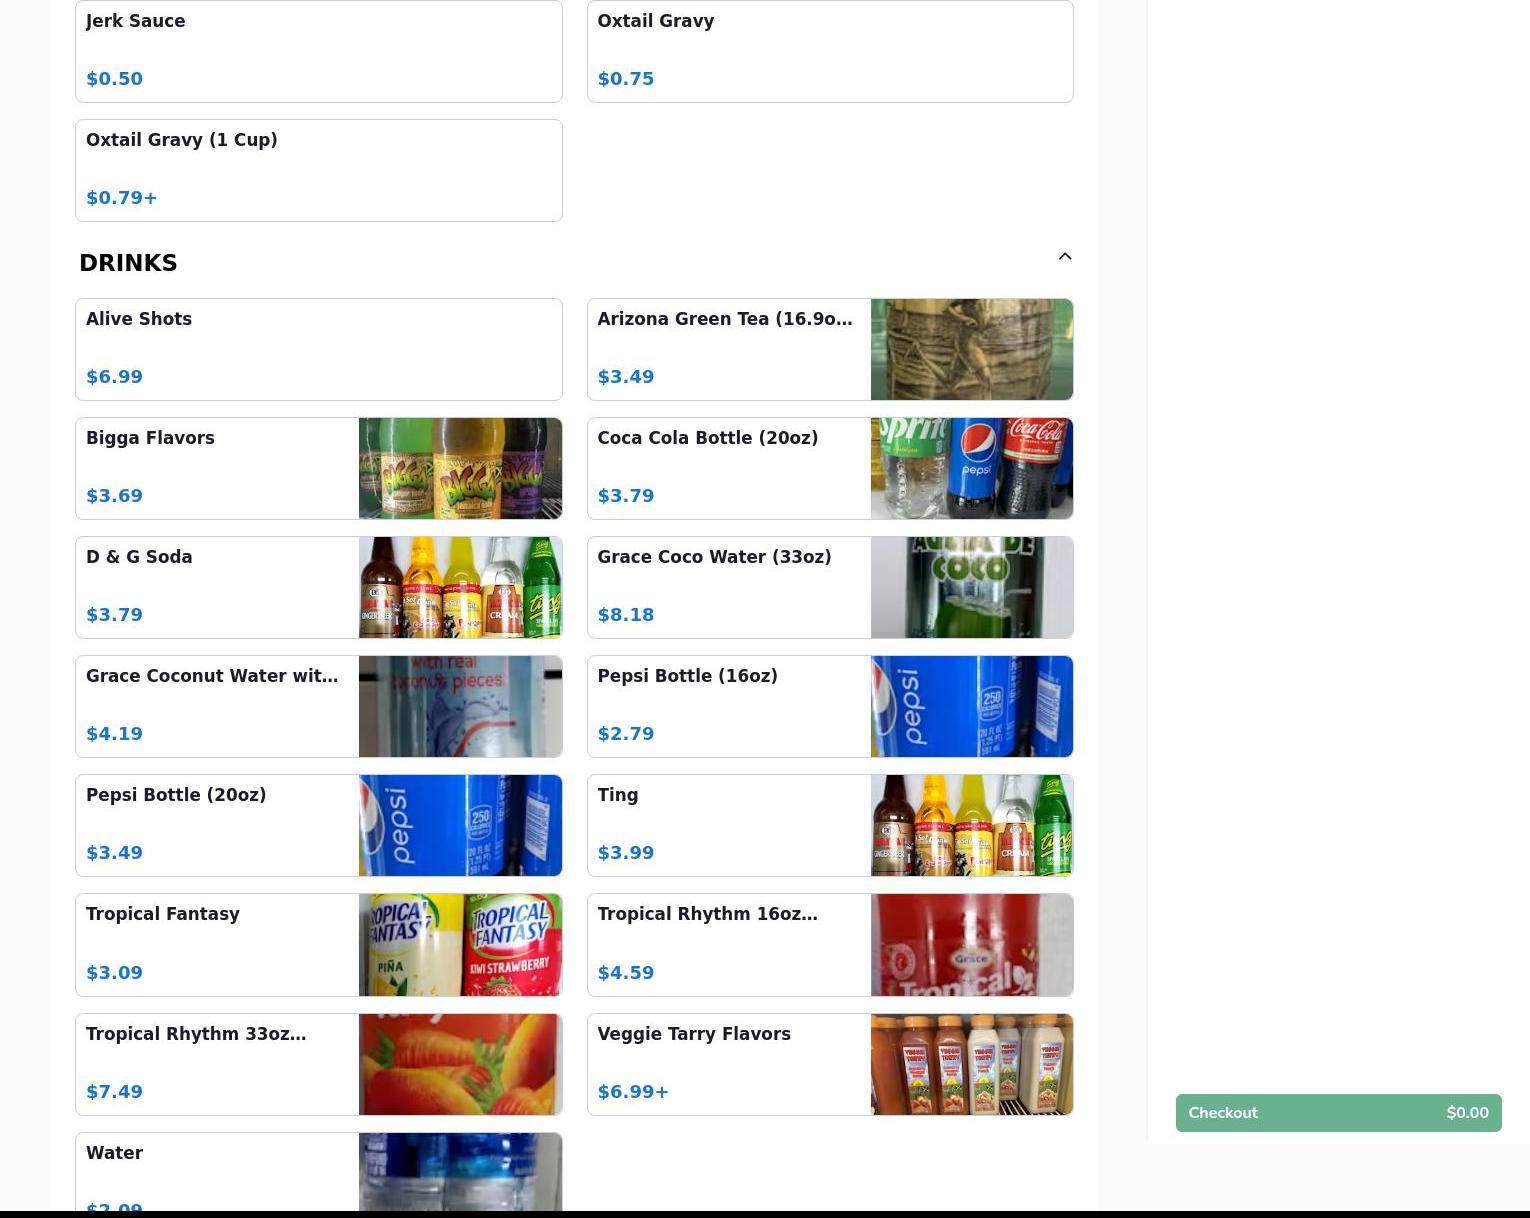Select the Oxtail Gravy item title
Image resolution: width=1530 pixels, height=1218 pixels.
(655, 21)
